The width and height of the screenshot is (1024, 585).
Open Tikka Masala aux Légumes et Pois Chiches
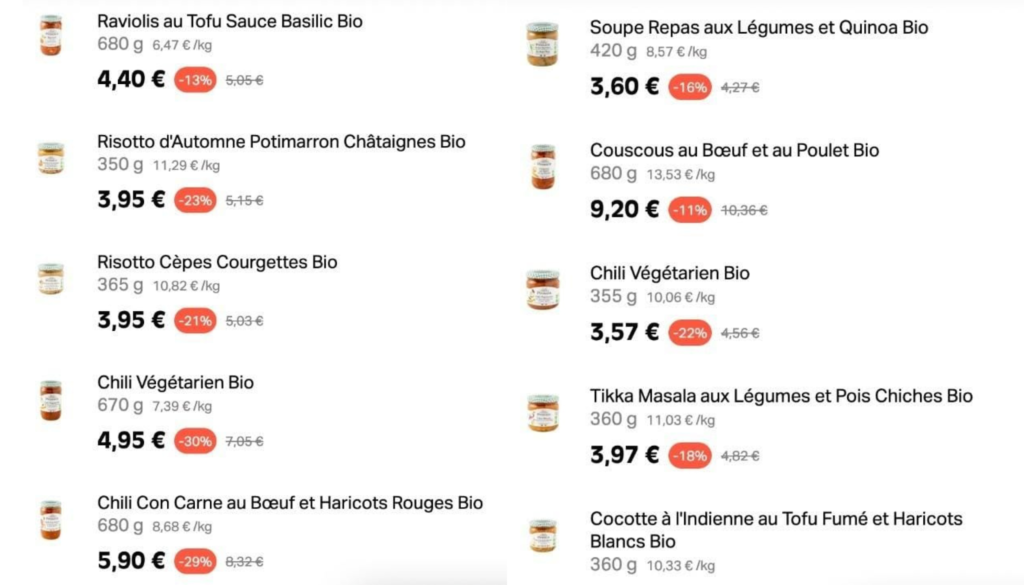(x=782, y=396)
